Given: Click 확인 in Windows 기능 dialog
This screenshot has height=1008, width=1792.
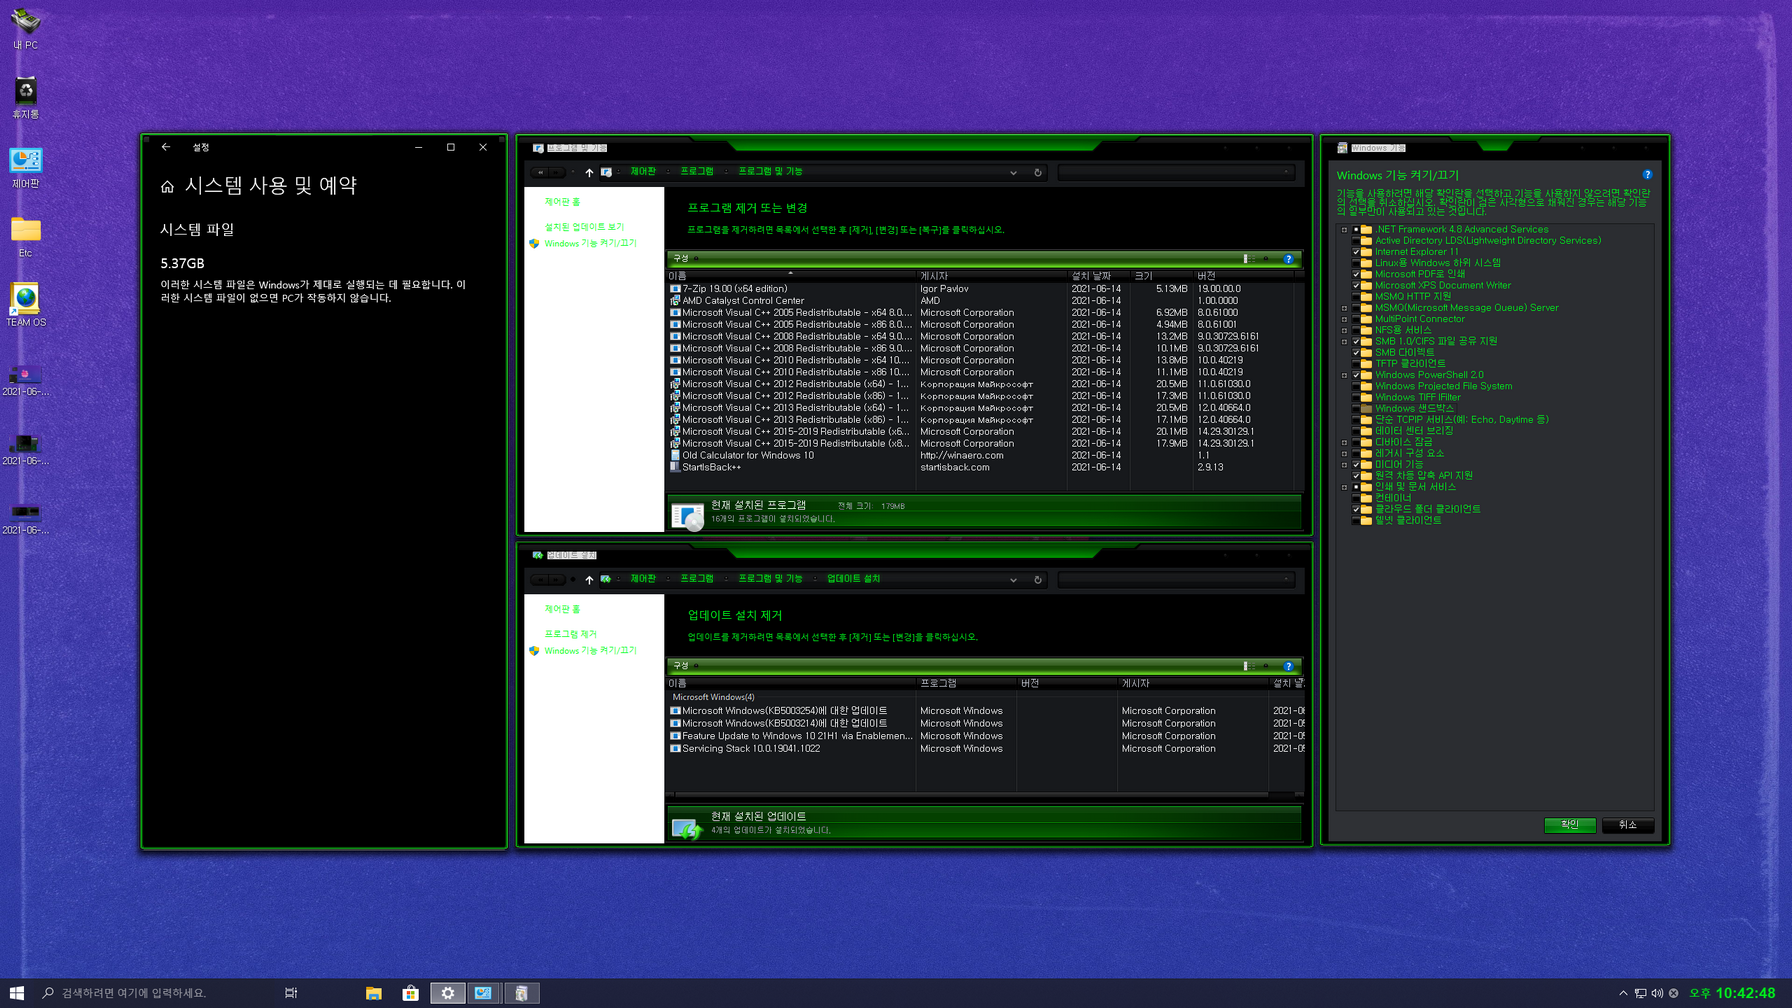Looking at the screenshot, I should point(1570,825).
